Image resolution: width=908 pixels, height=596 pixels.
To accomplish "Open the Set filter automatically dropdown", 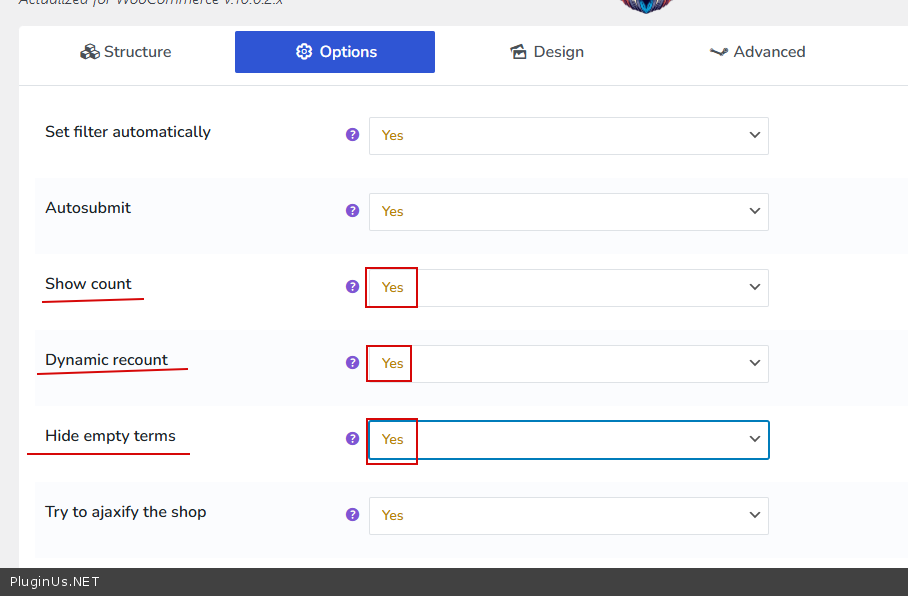I will [x=568, y=135].
